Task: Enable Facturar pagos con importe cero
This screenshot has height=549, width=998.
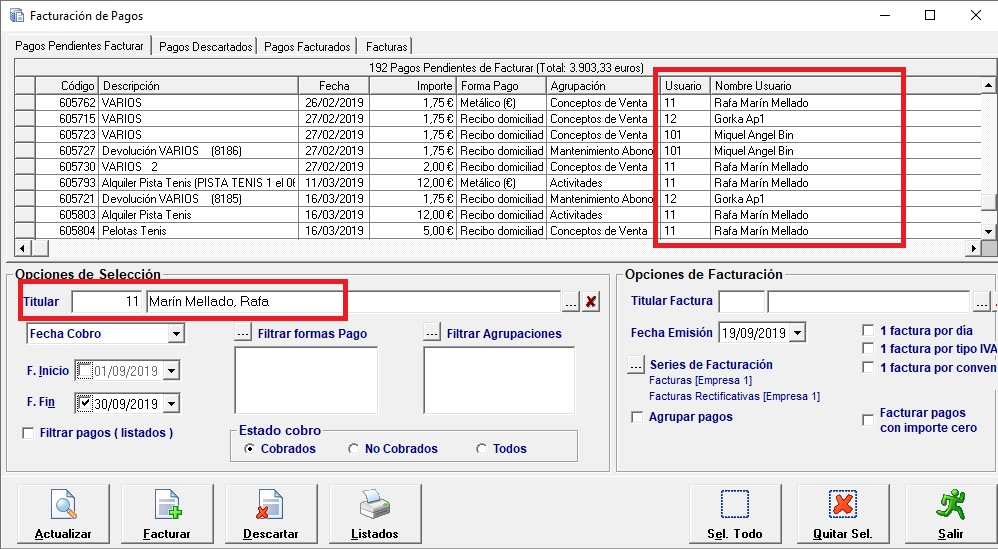Action: [868, 420]
